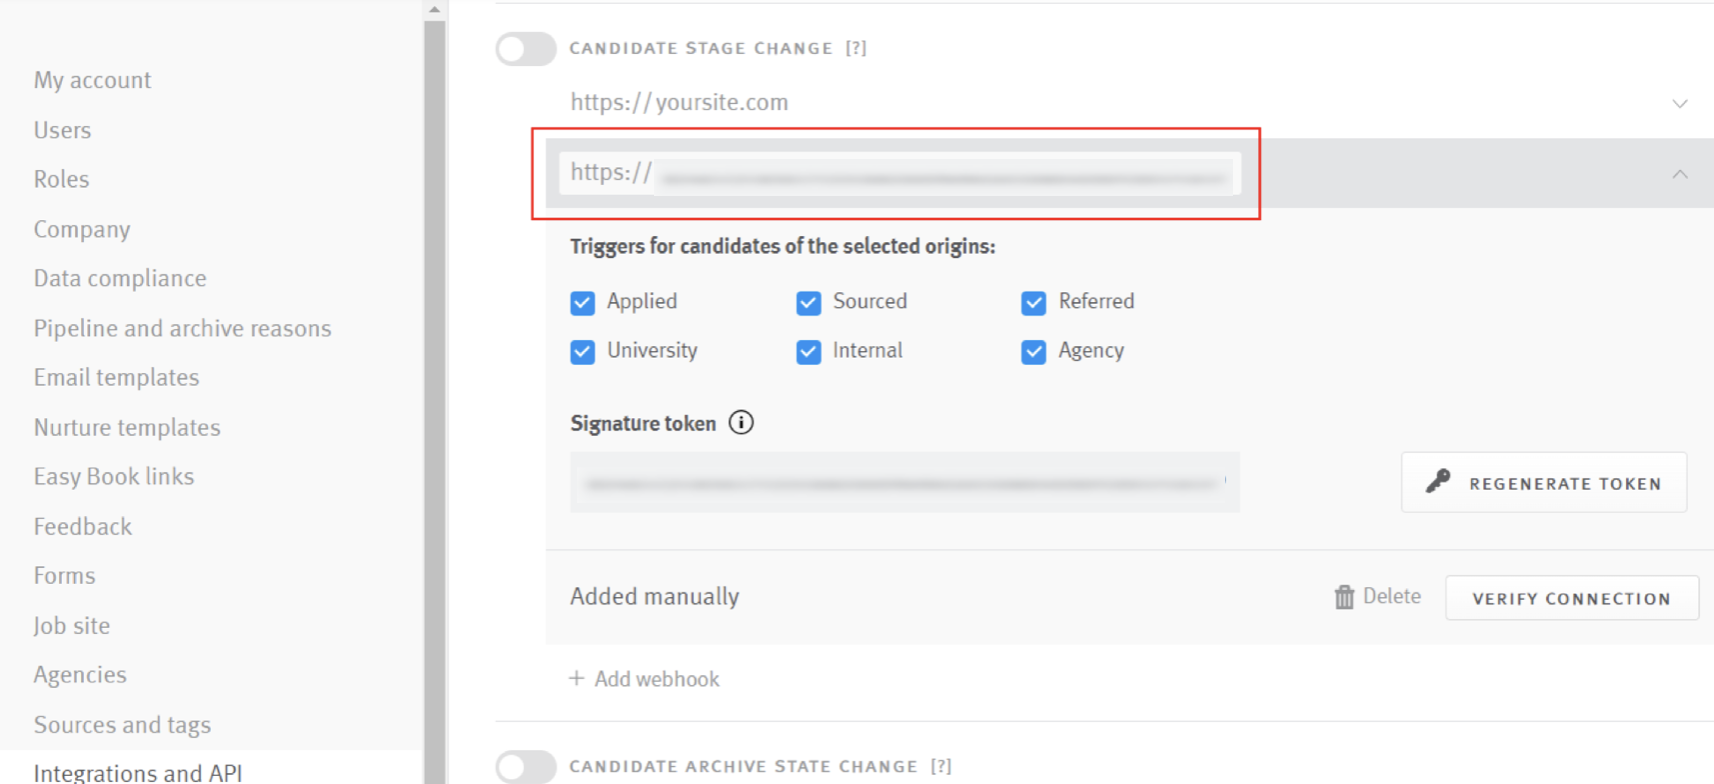Viewport: 1714px width, 784px height.
Task: Open the Signature token info tooltip
Action: (741, 422)
